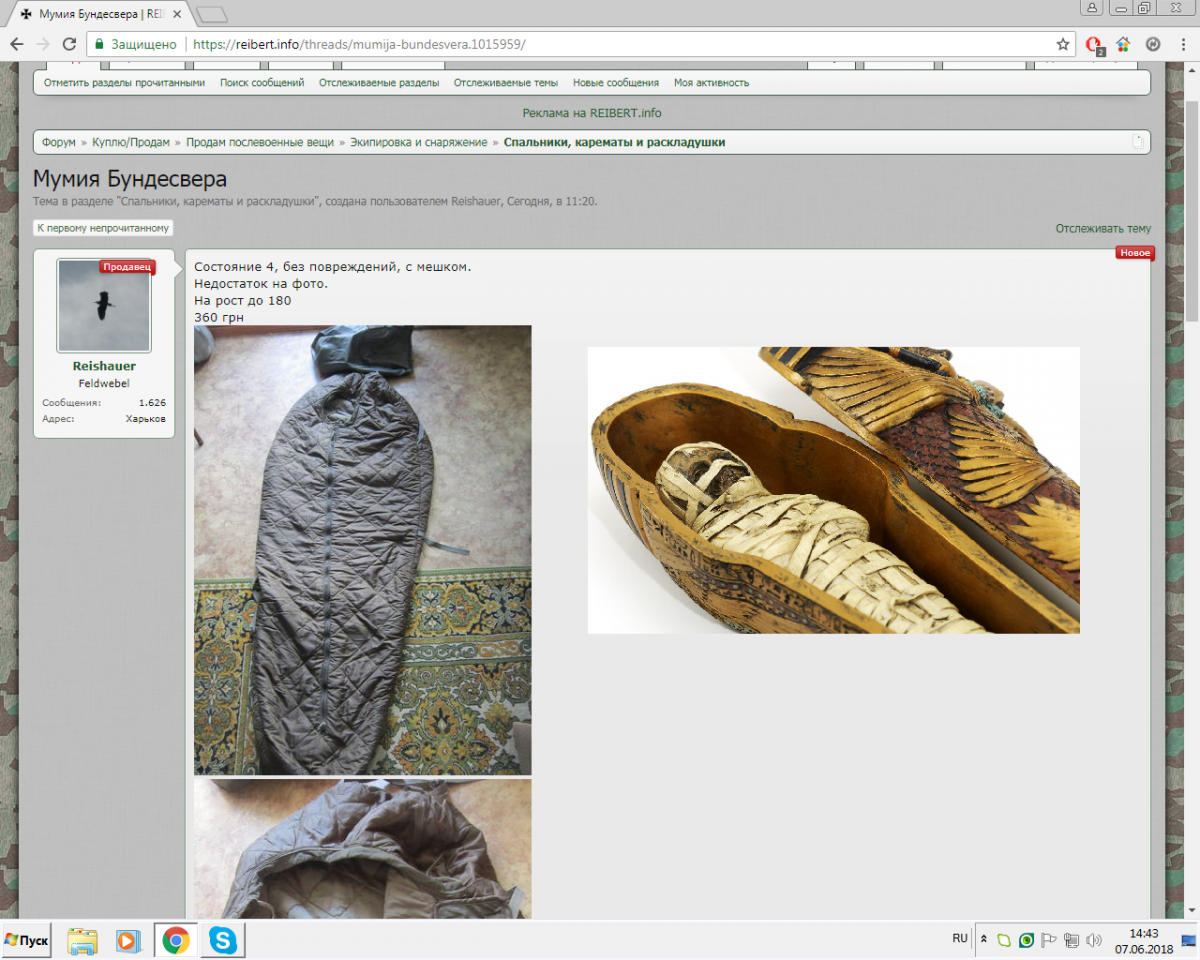
Task: Click the Reishauer author link in thread info
Action: [x=479, y=201]
